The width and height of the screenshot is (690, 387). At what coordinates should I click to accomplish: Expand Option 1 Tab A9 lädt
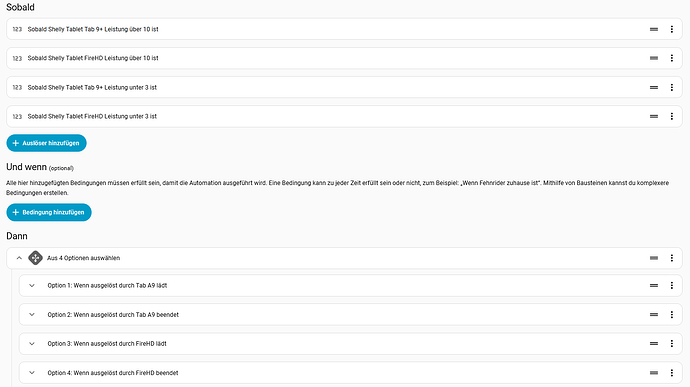coord(32,285)
